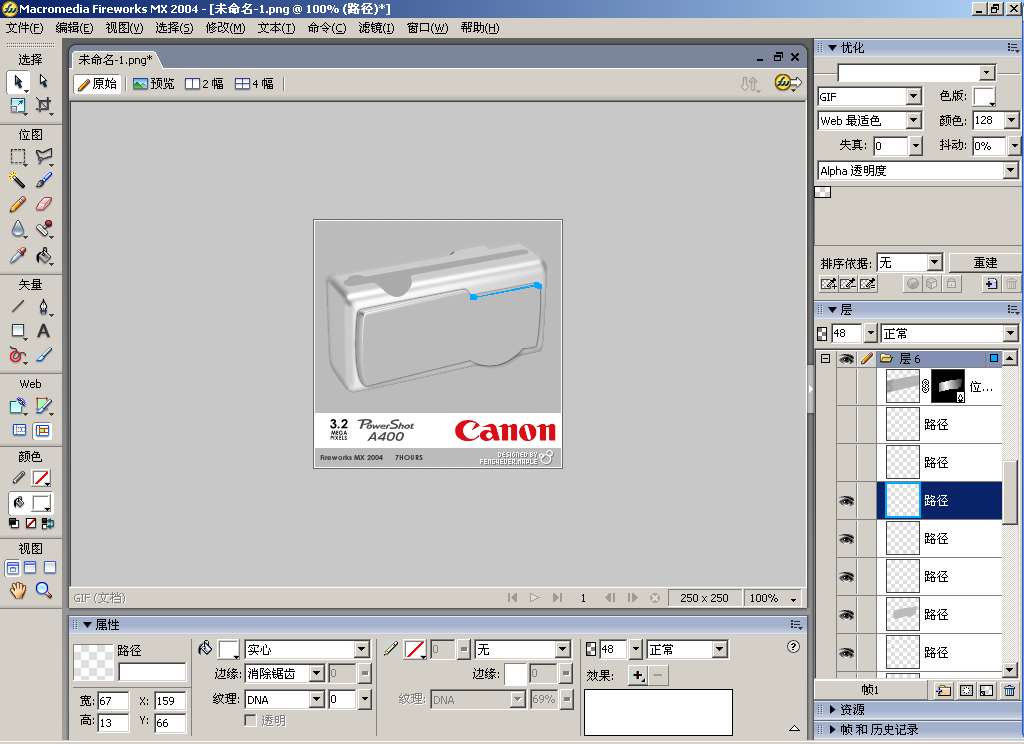Image resolution: width=1024 pixels, height=744 pixels.
Task: Choose the Crop tool
Action: click(43, 105)
